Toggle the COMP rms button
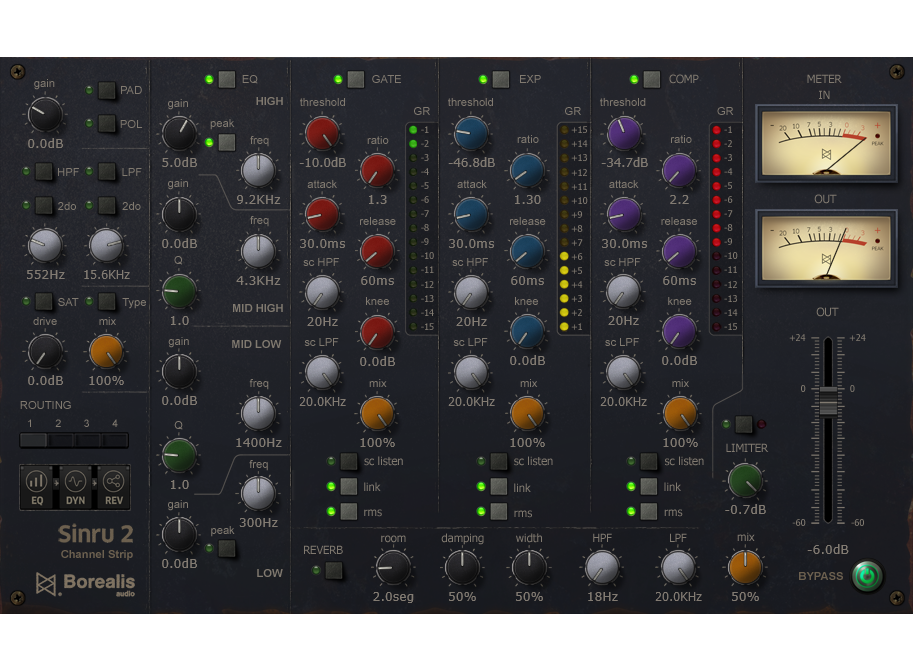 (649, 511)
